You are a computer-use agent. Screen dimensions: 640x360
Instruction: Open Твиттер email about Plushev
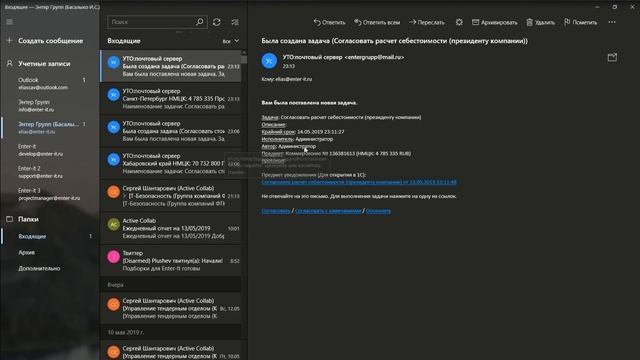171,260
